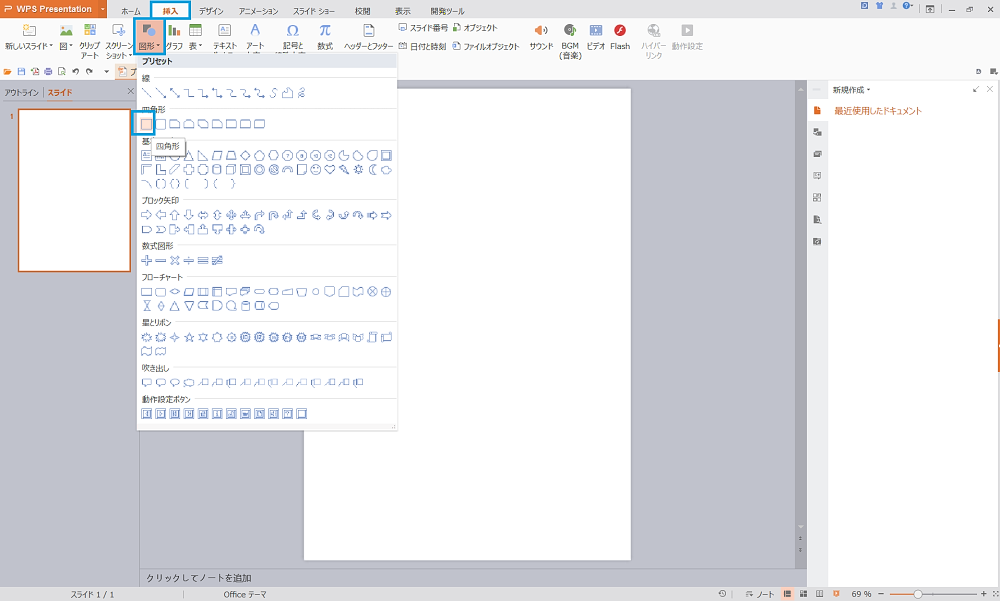The width and height of the screenshot is (1000, 601).
Task: Insert an equation with 数式 pi icon
Action: pyautogui.click(x=325, y=37)
